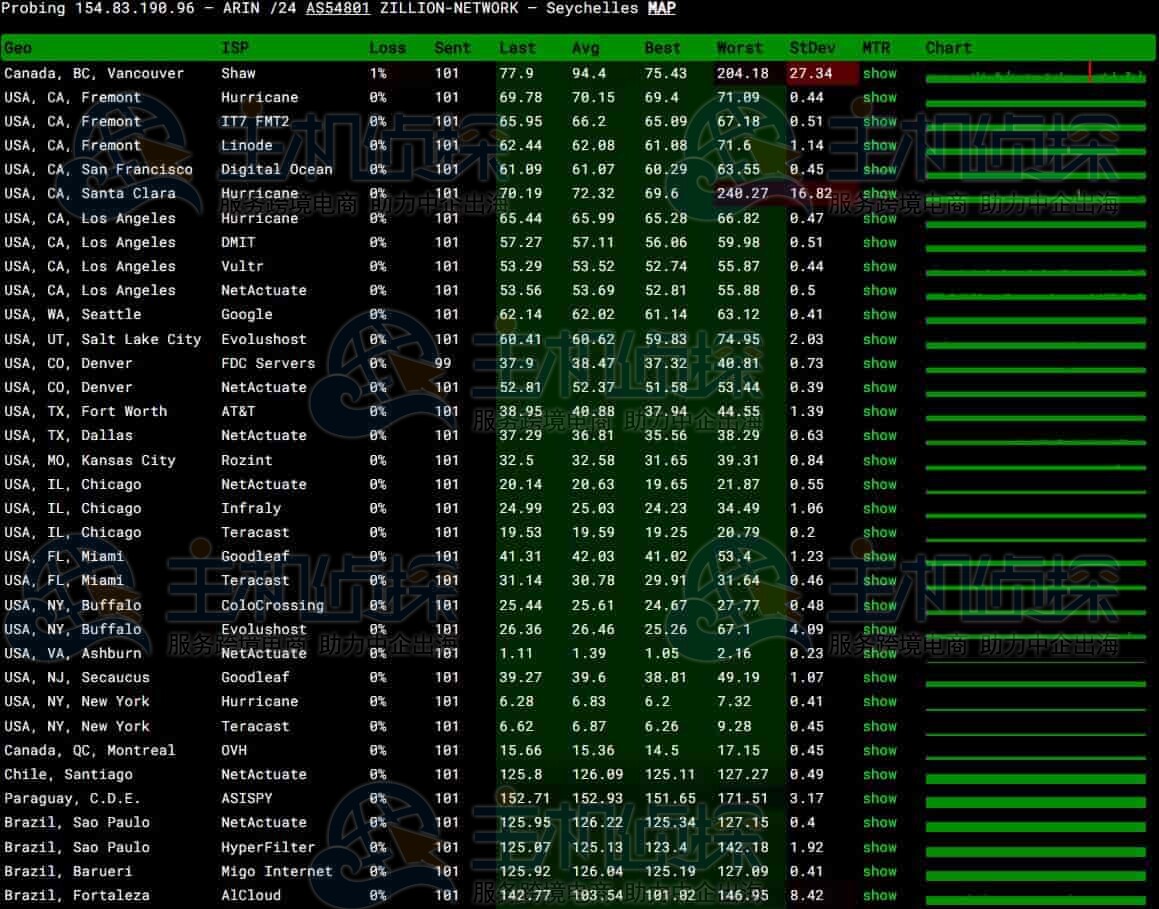Show MTR for Paraguay ASISPY row
Screen dimensions: 1159x909
880,798
